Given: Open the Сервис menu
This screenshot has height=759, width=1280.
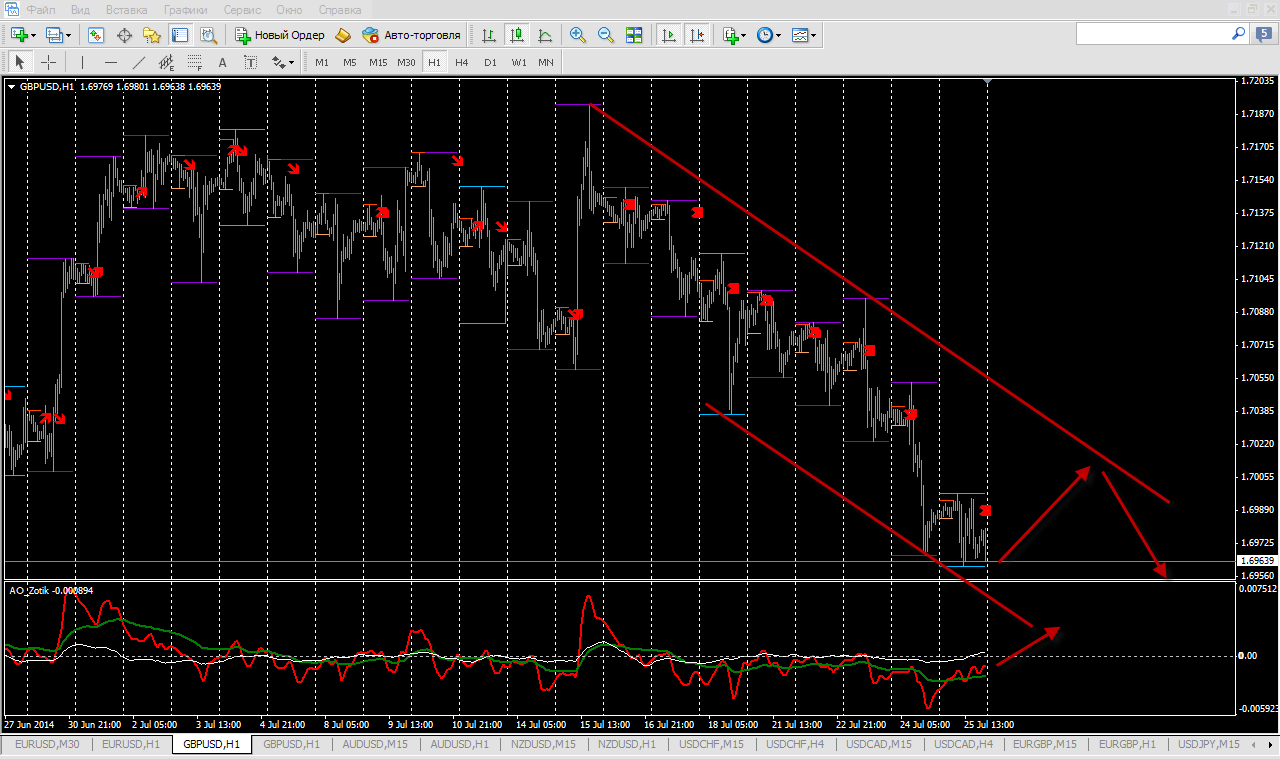Looking at the screenshot, I should point(242,9).
